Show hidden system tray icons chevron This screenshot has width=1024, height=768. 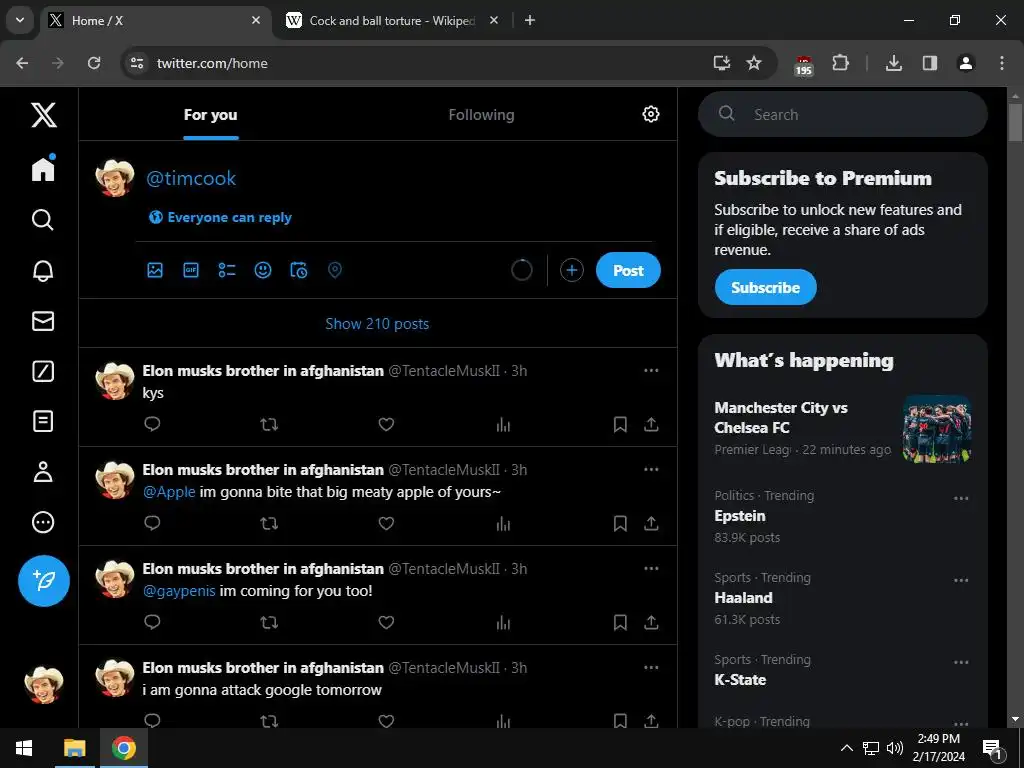846,748
